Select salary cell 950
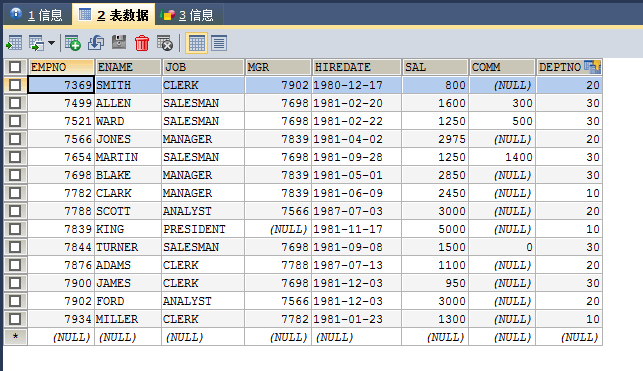 click(x=435, y=283)
